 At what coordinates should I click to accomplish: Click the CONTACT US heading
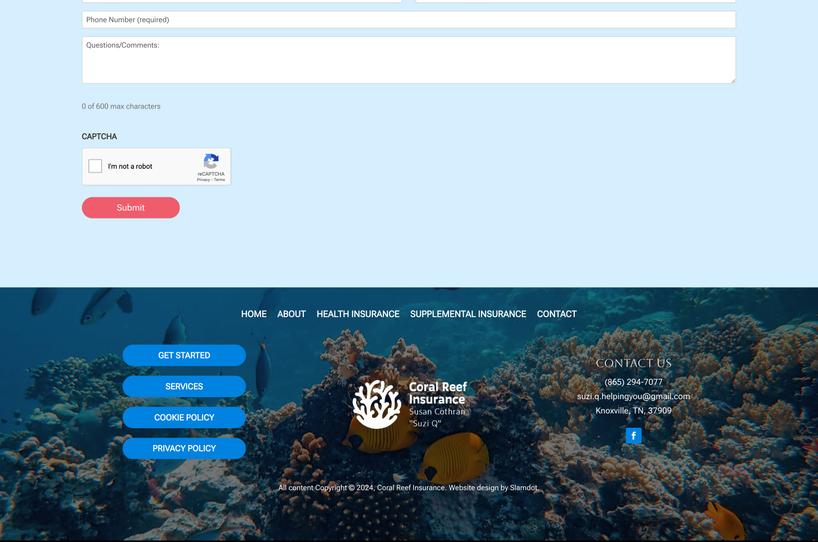coord(633,363)
